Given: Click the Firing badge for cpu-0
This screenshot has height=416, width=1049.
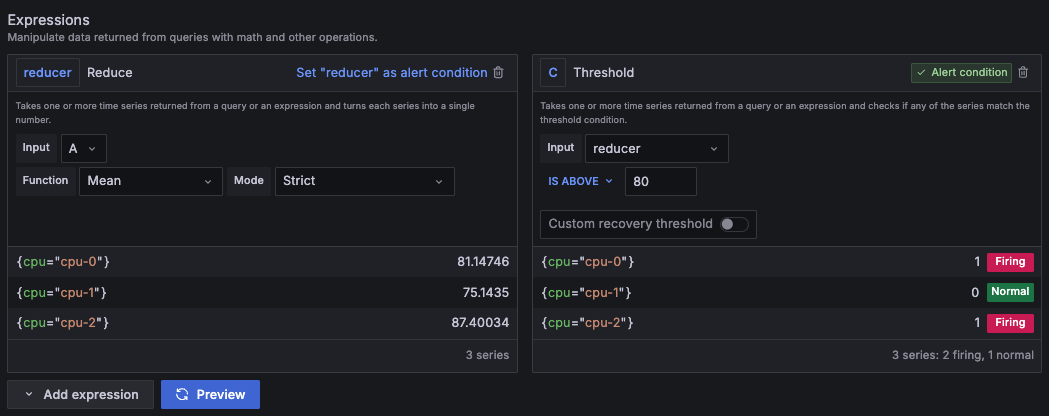Looking at the screenshot, I should click(x=1010, y=262).
